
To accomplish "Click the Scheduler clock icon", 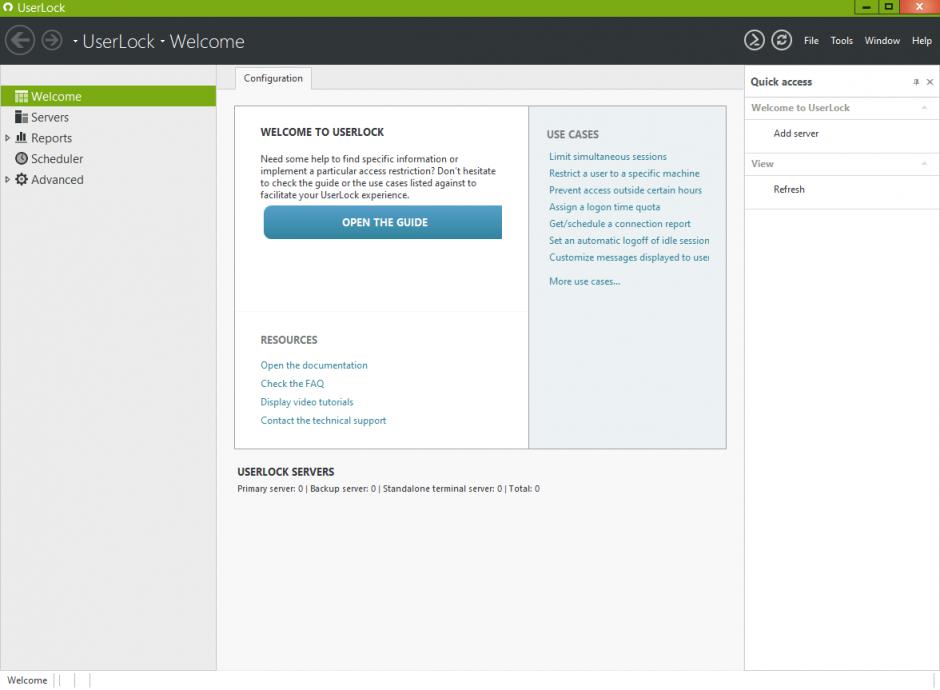I will [x=22, y=158].
